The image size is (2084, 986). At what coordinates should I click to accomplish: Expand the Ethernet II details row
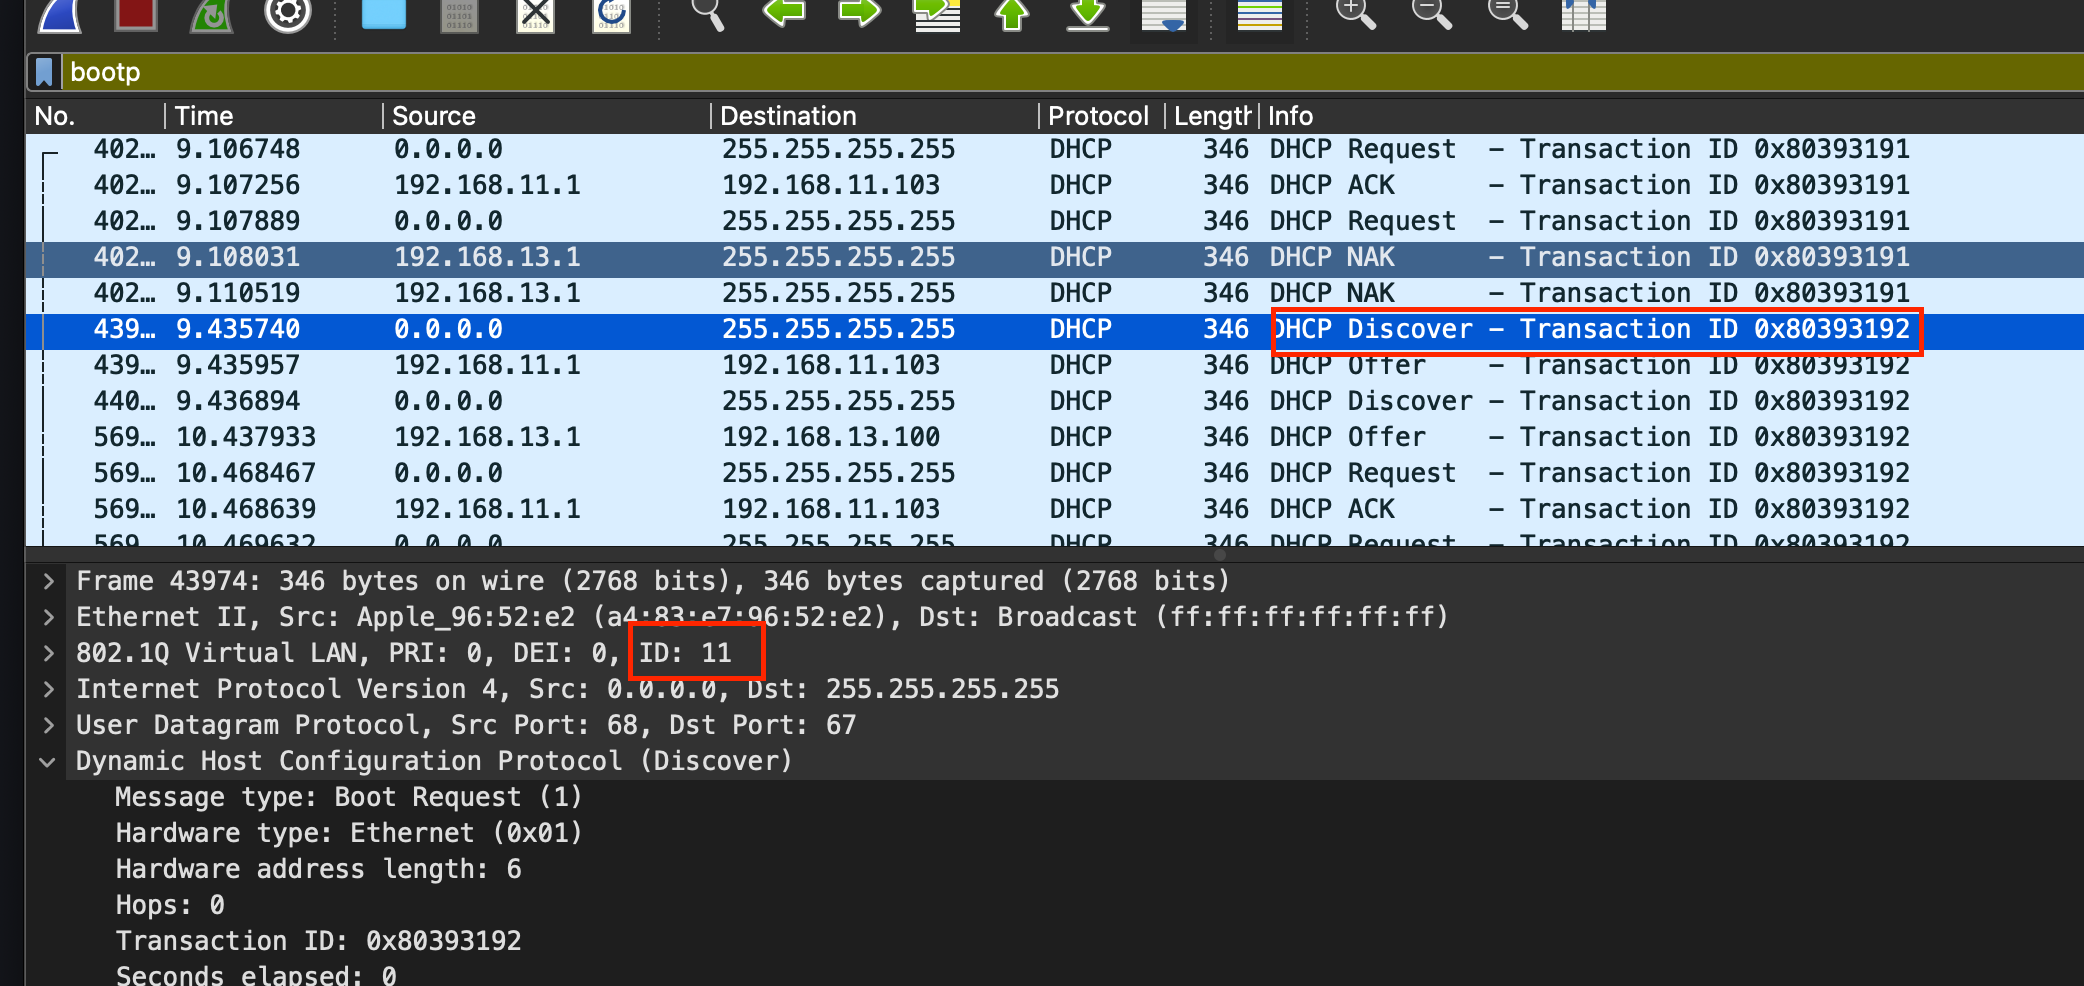[x=48, y=617]
